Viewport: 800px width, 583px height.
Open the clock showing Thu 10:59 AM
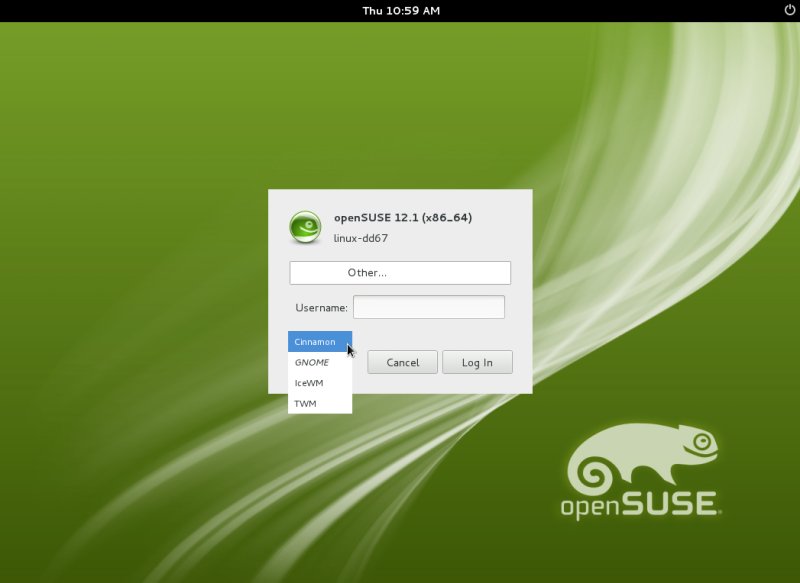[401, 11]
